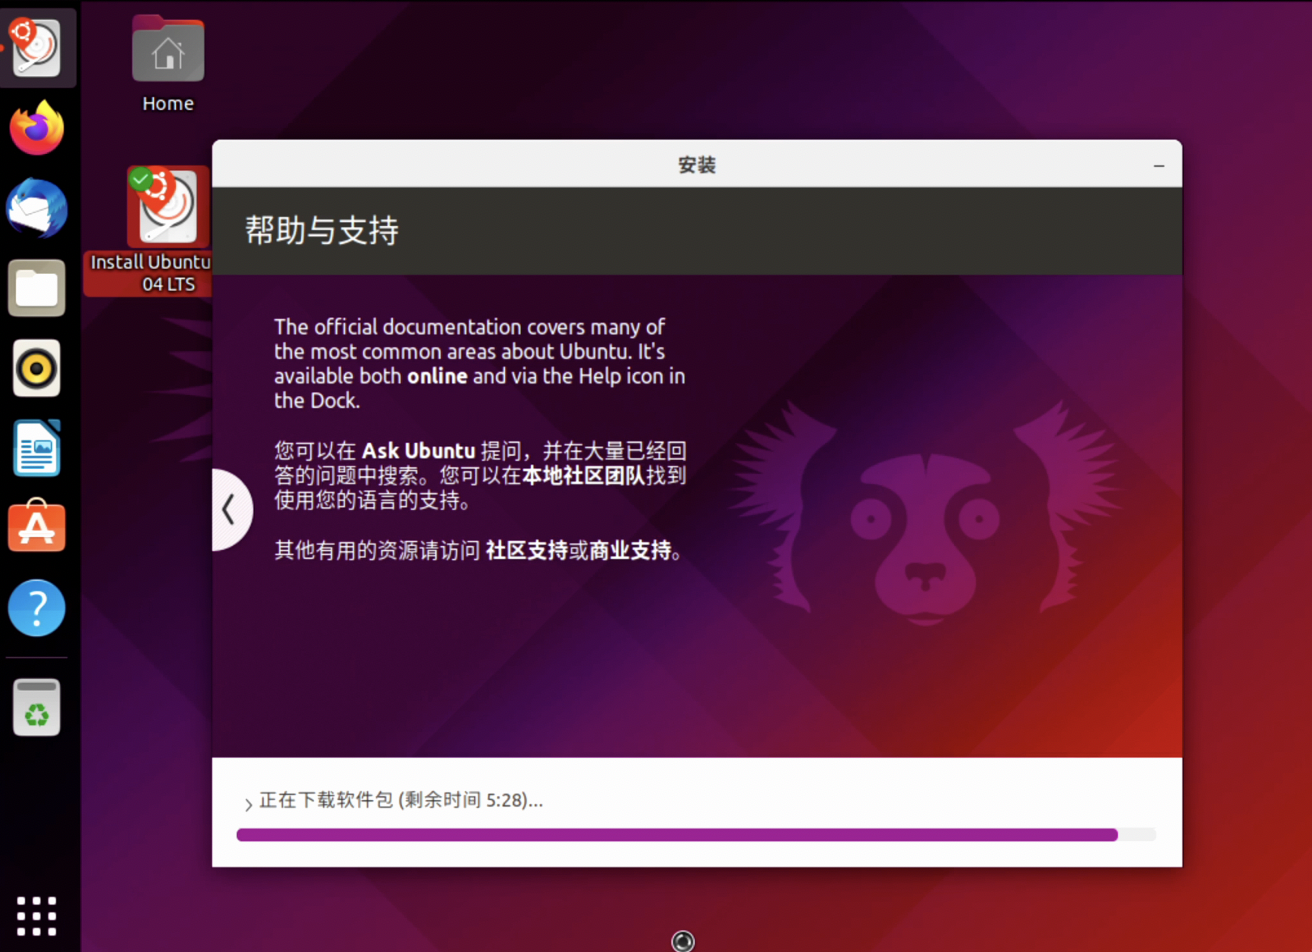Launch Rhythmbox music player from the dock
1312x952 pixels.
coord(38,368)
